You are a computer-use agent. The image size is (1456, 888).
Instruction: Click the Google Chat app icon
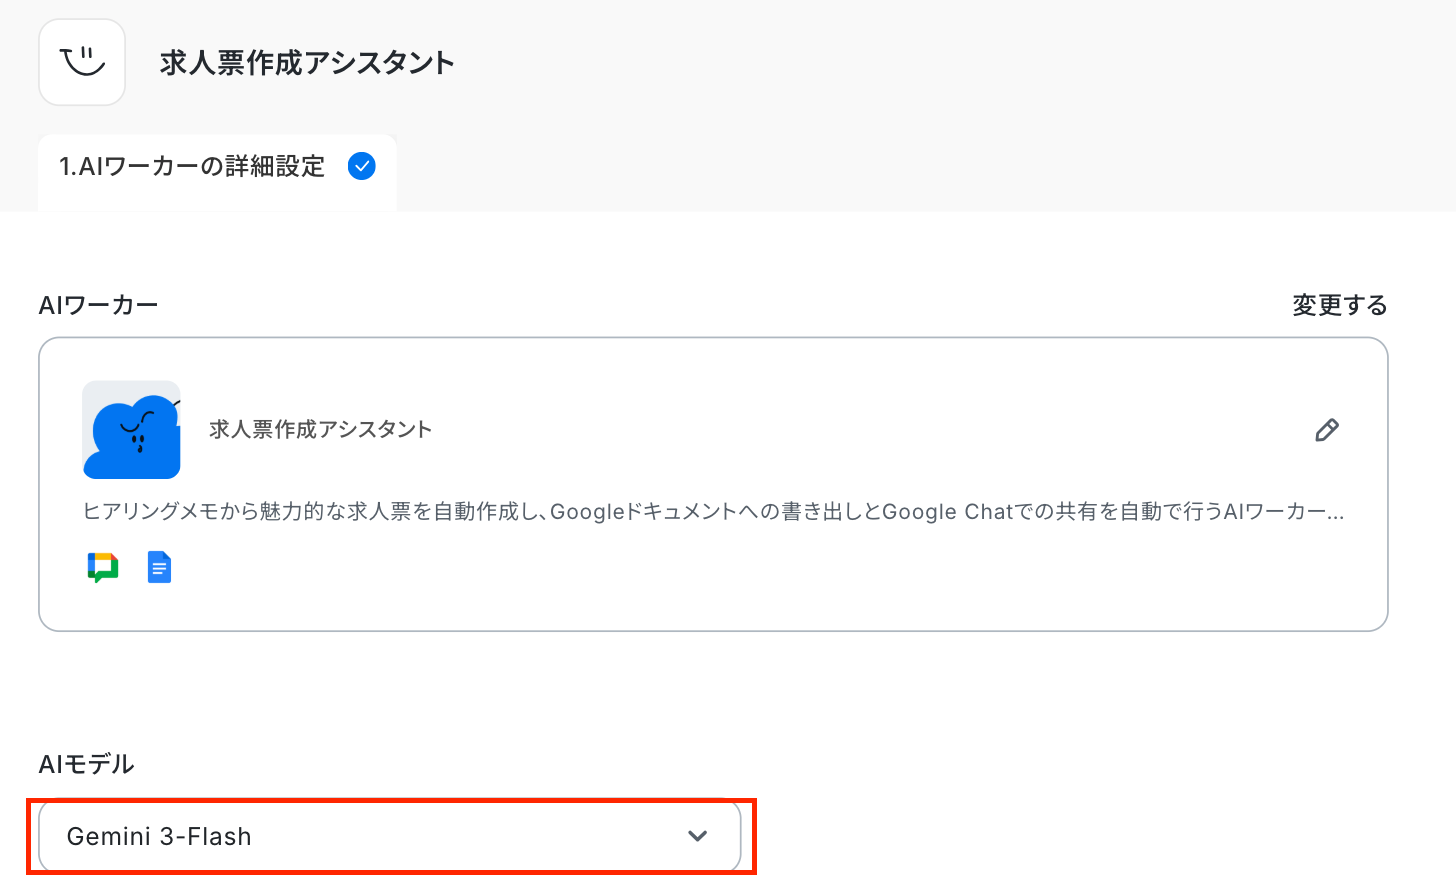tap(103, 567)
